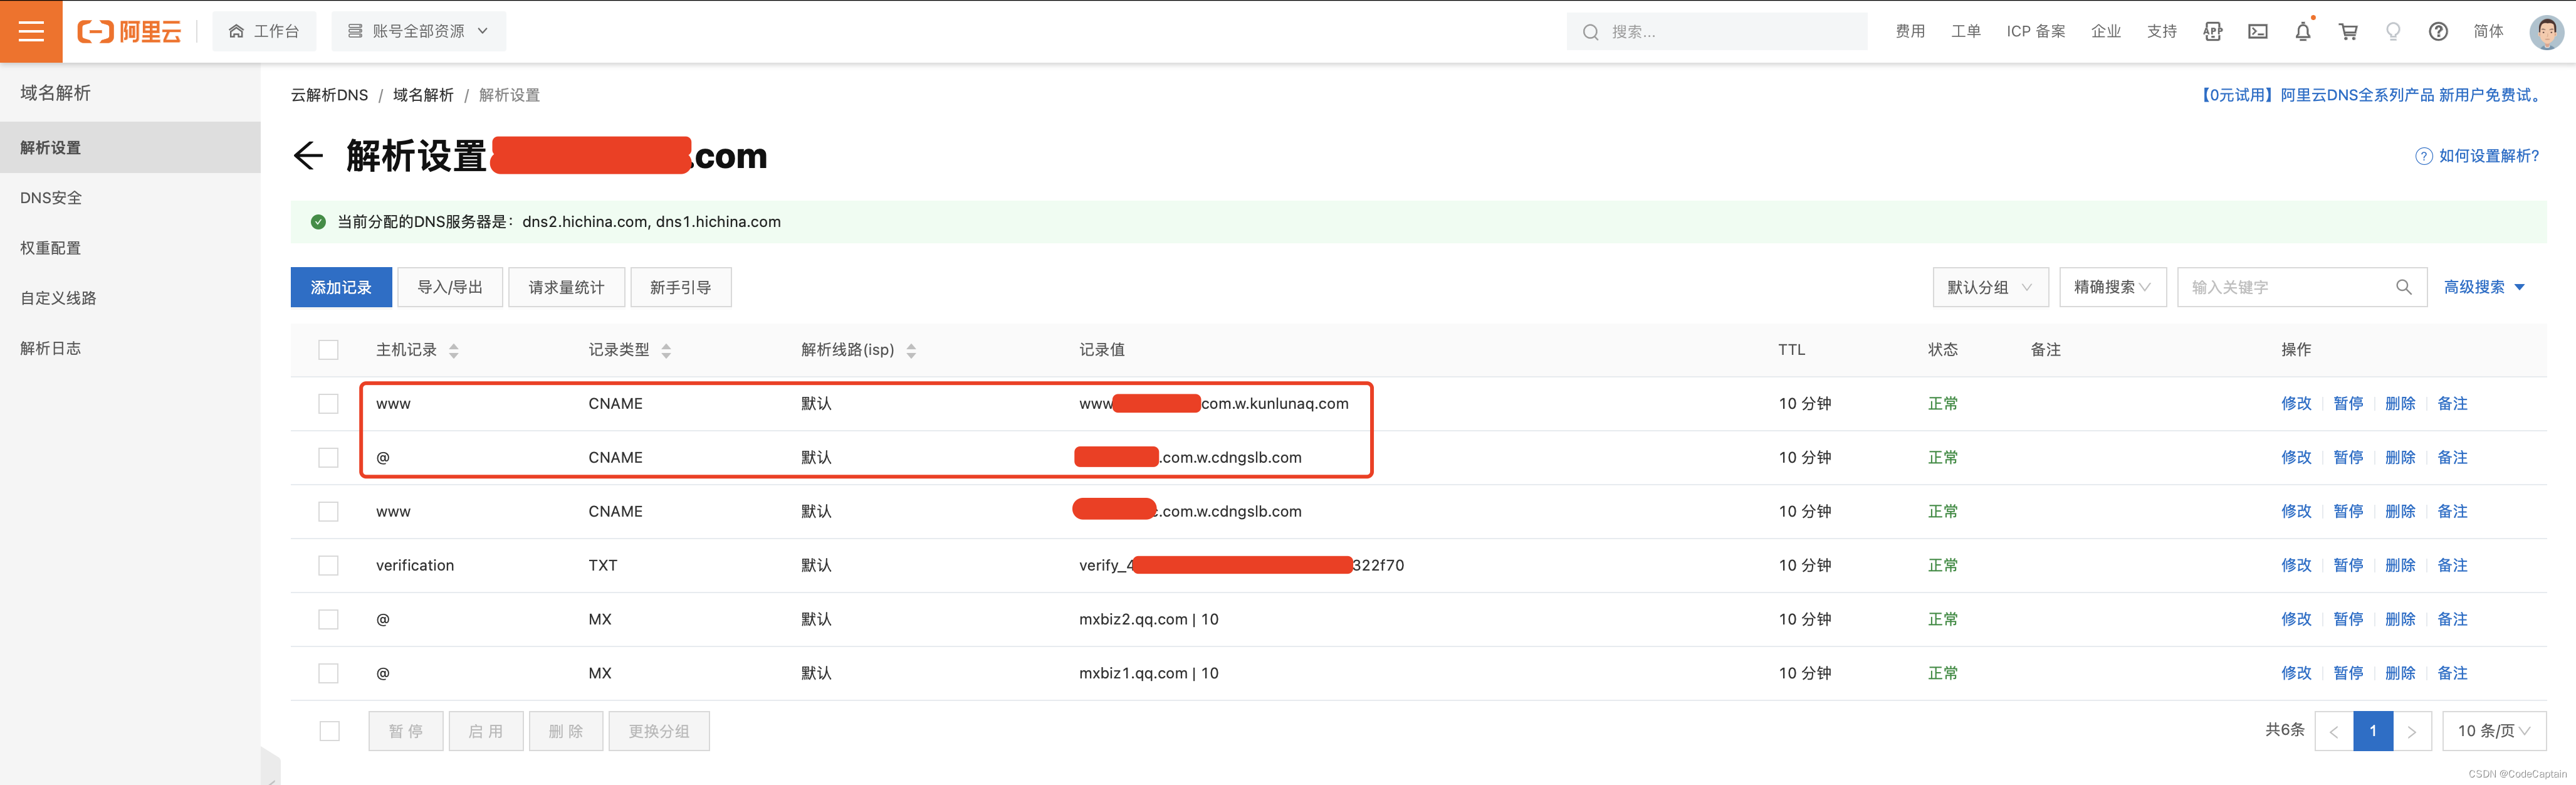2576x785 pixels.
Task: Click 域名解析 breadcrumb link
Action: click(423, 95)
